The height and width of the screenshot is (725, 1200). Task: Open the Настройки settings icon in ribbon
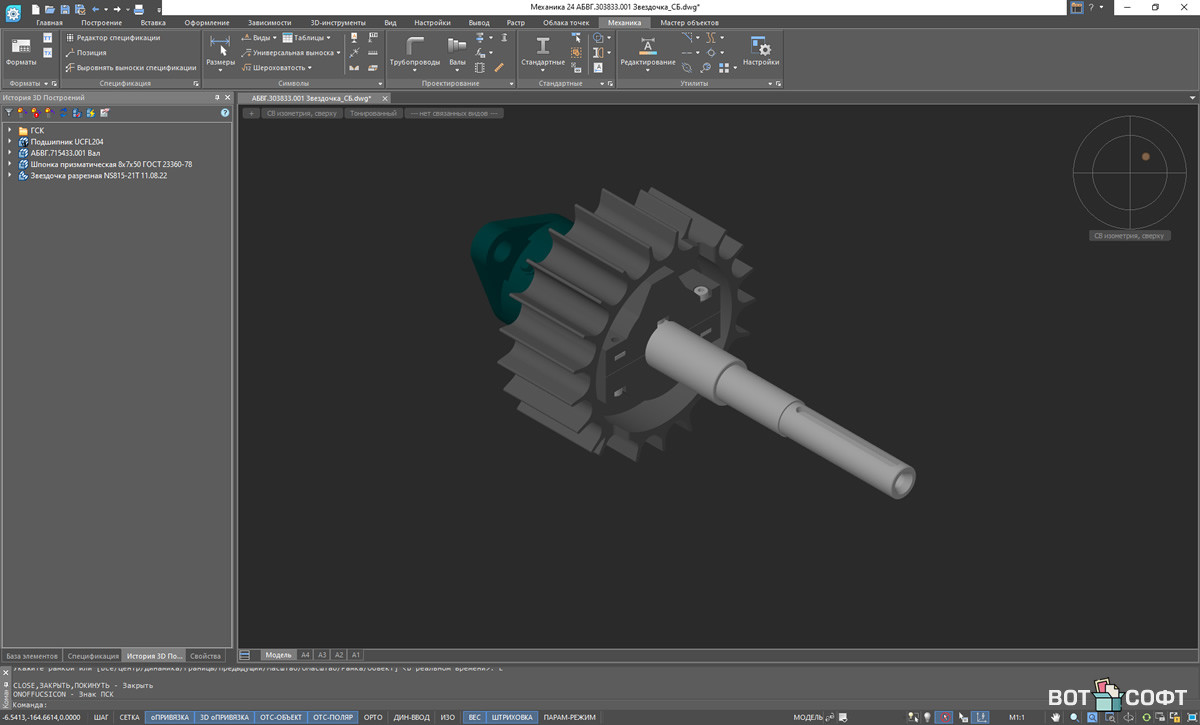point(761,51)
